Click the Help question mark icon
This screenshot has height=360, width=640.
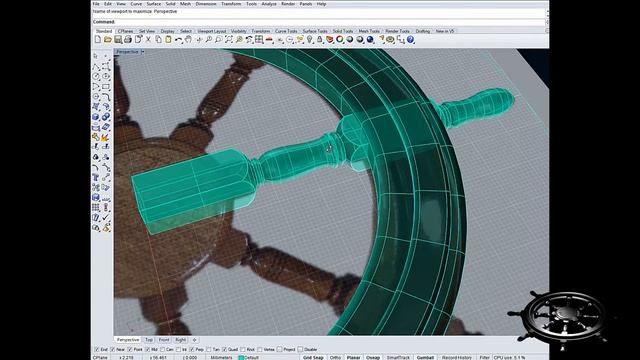[410, 40]
